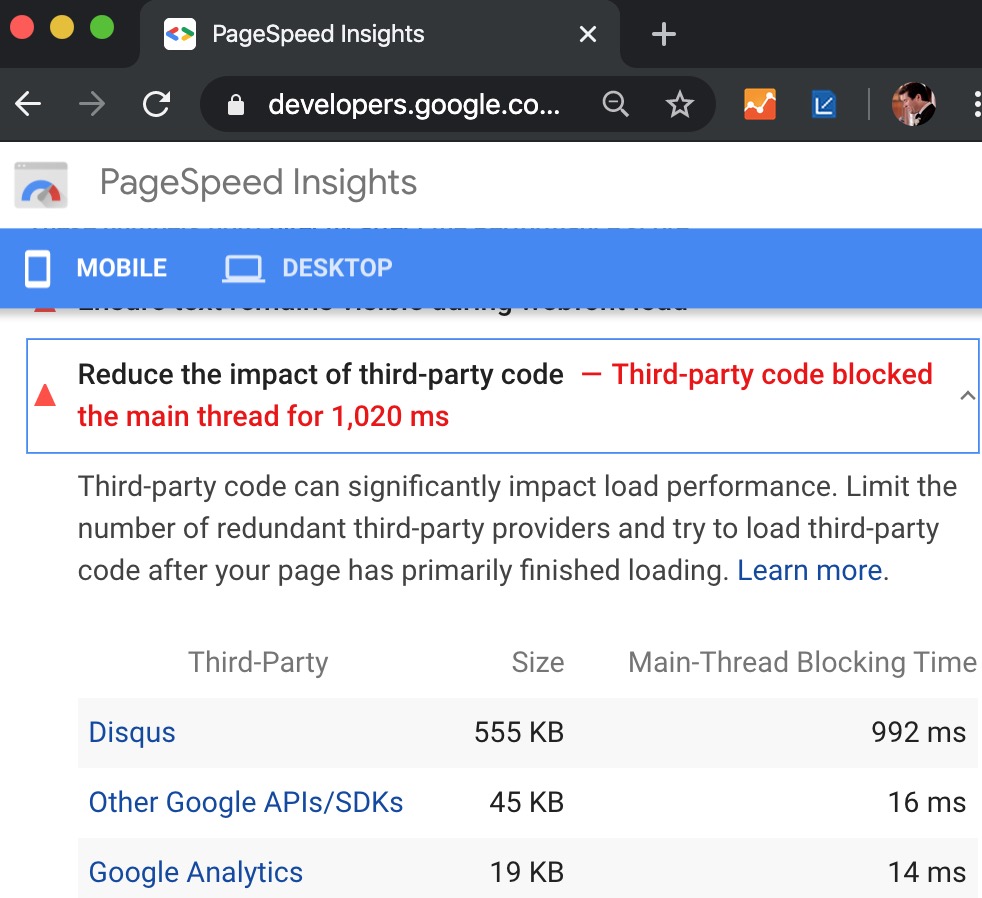
Task: Open the orange analytics chart extension
Action: click(x=760, y=104)
